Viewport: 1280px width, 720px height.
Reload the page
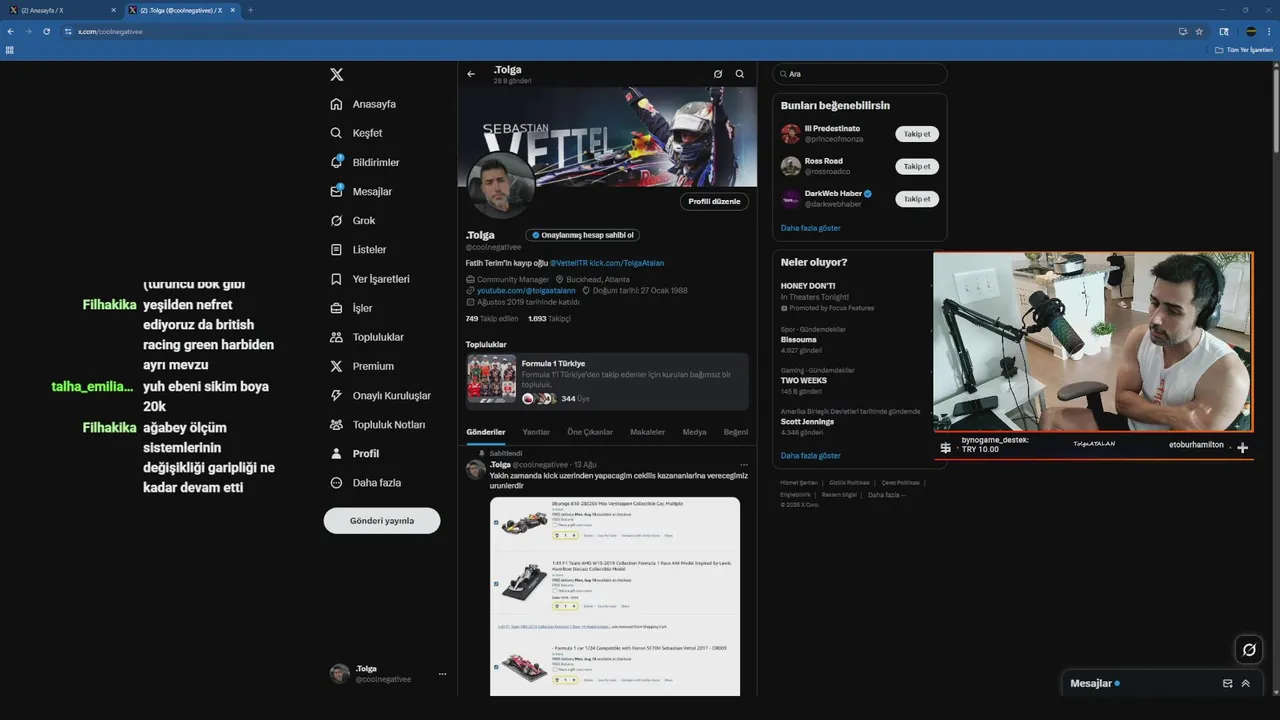46,31
